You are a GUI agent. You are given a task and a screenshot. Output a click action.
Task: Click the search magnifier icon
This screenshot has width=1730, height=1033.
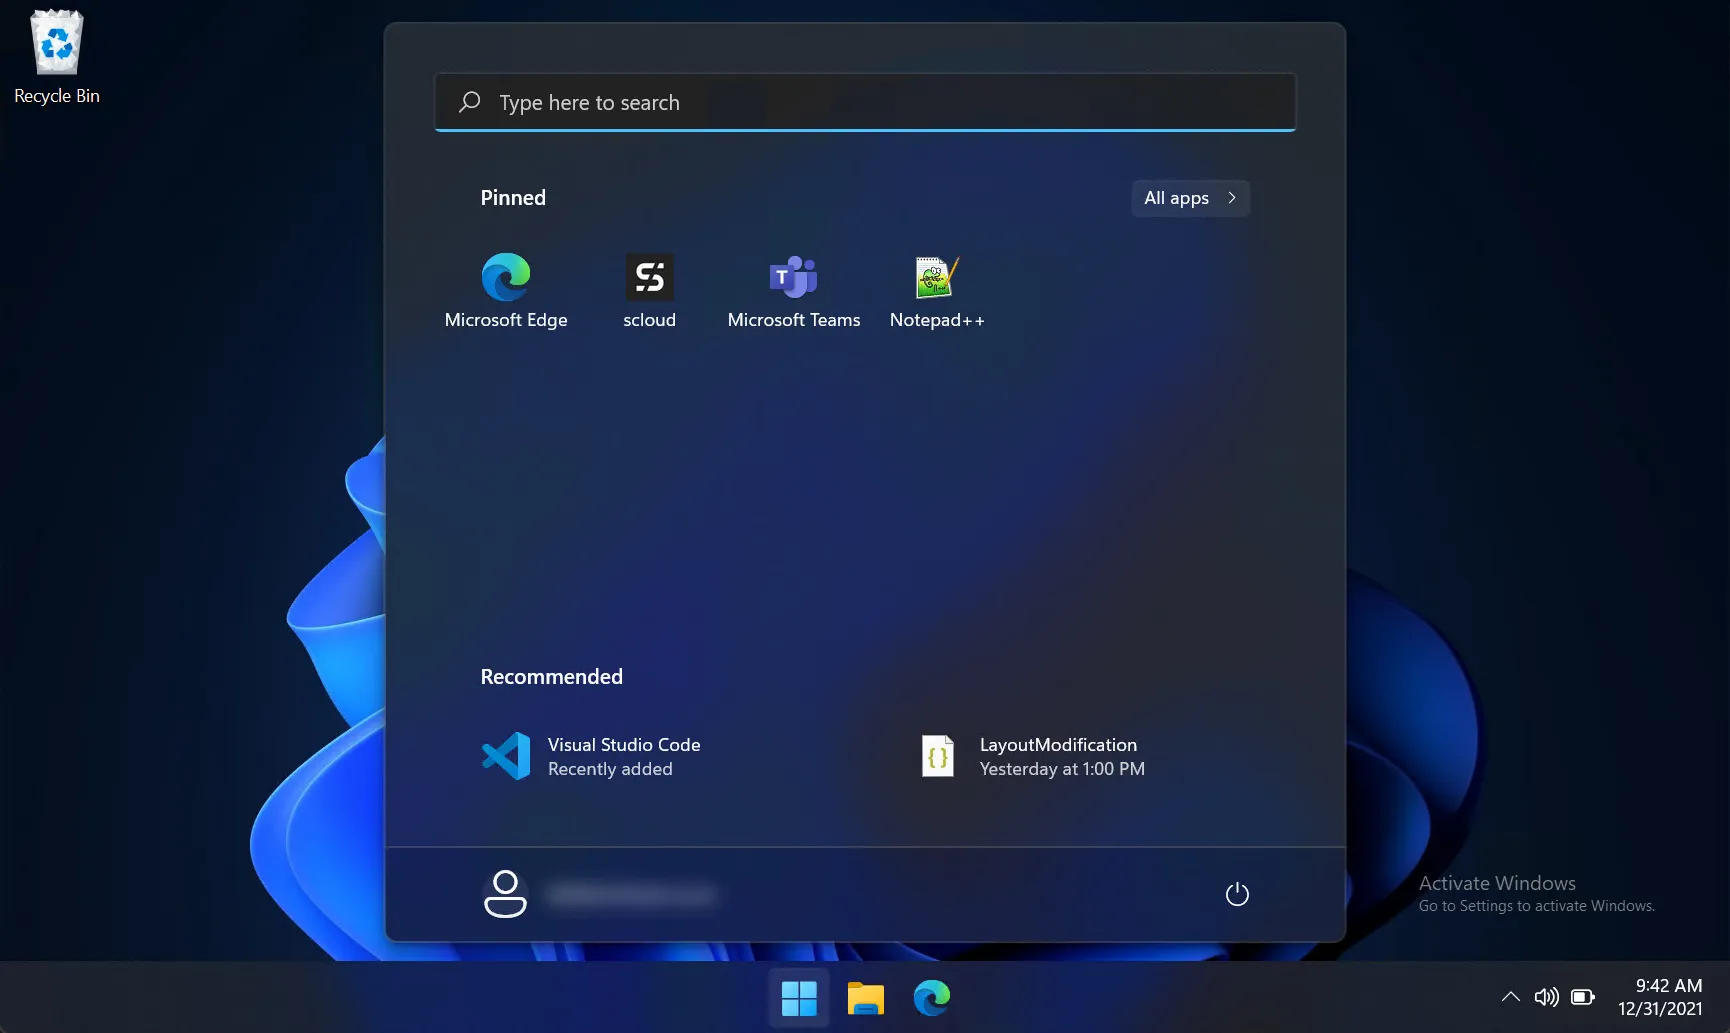469,102
